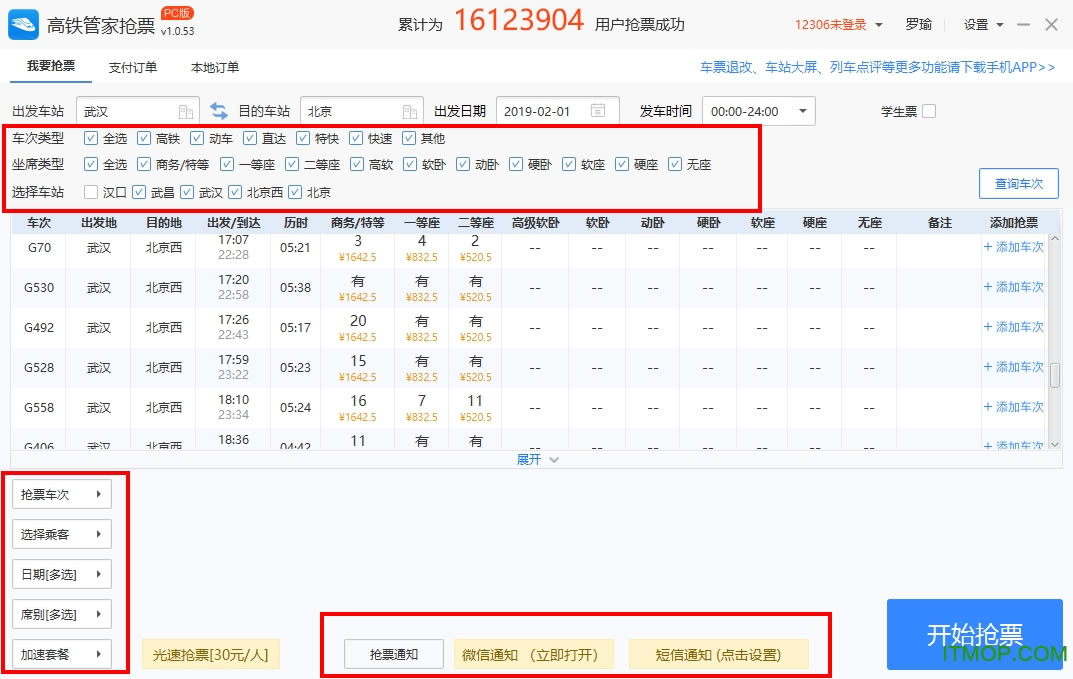This screenshot has height=679, width=1073.
Task: Switch to 支付订单 tab
Action: coord(133,67)
